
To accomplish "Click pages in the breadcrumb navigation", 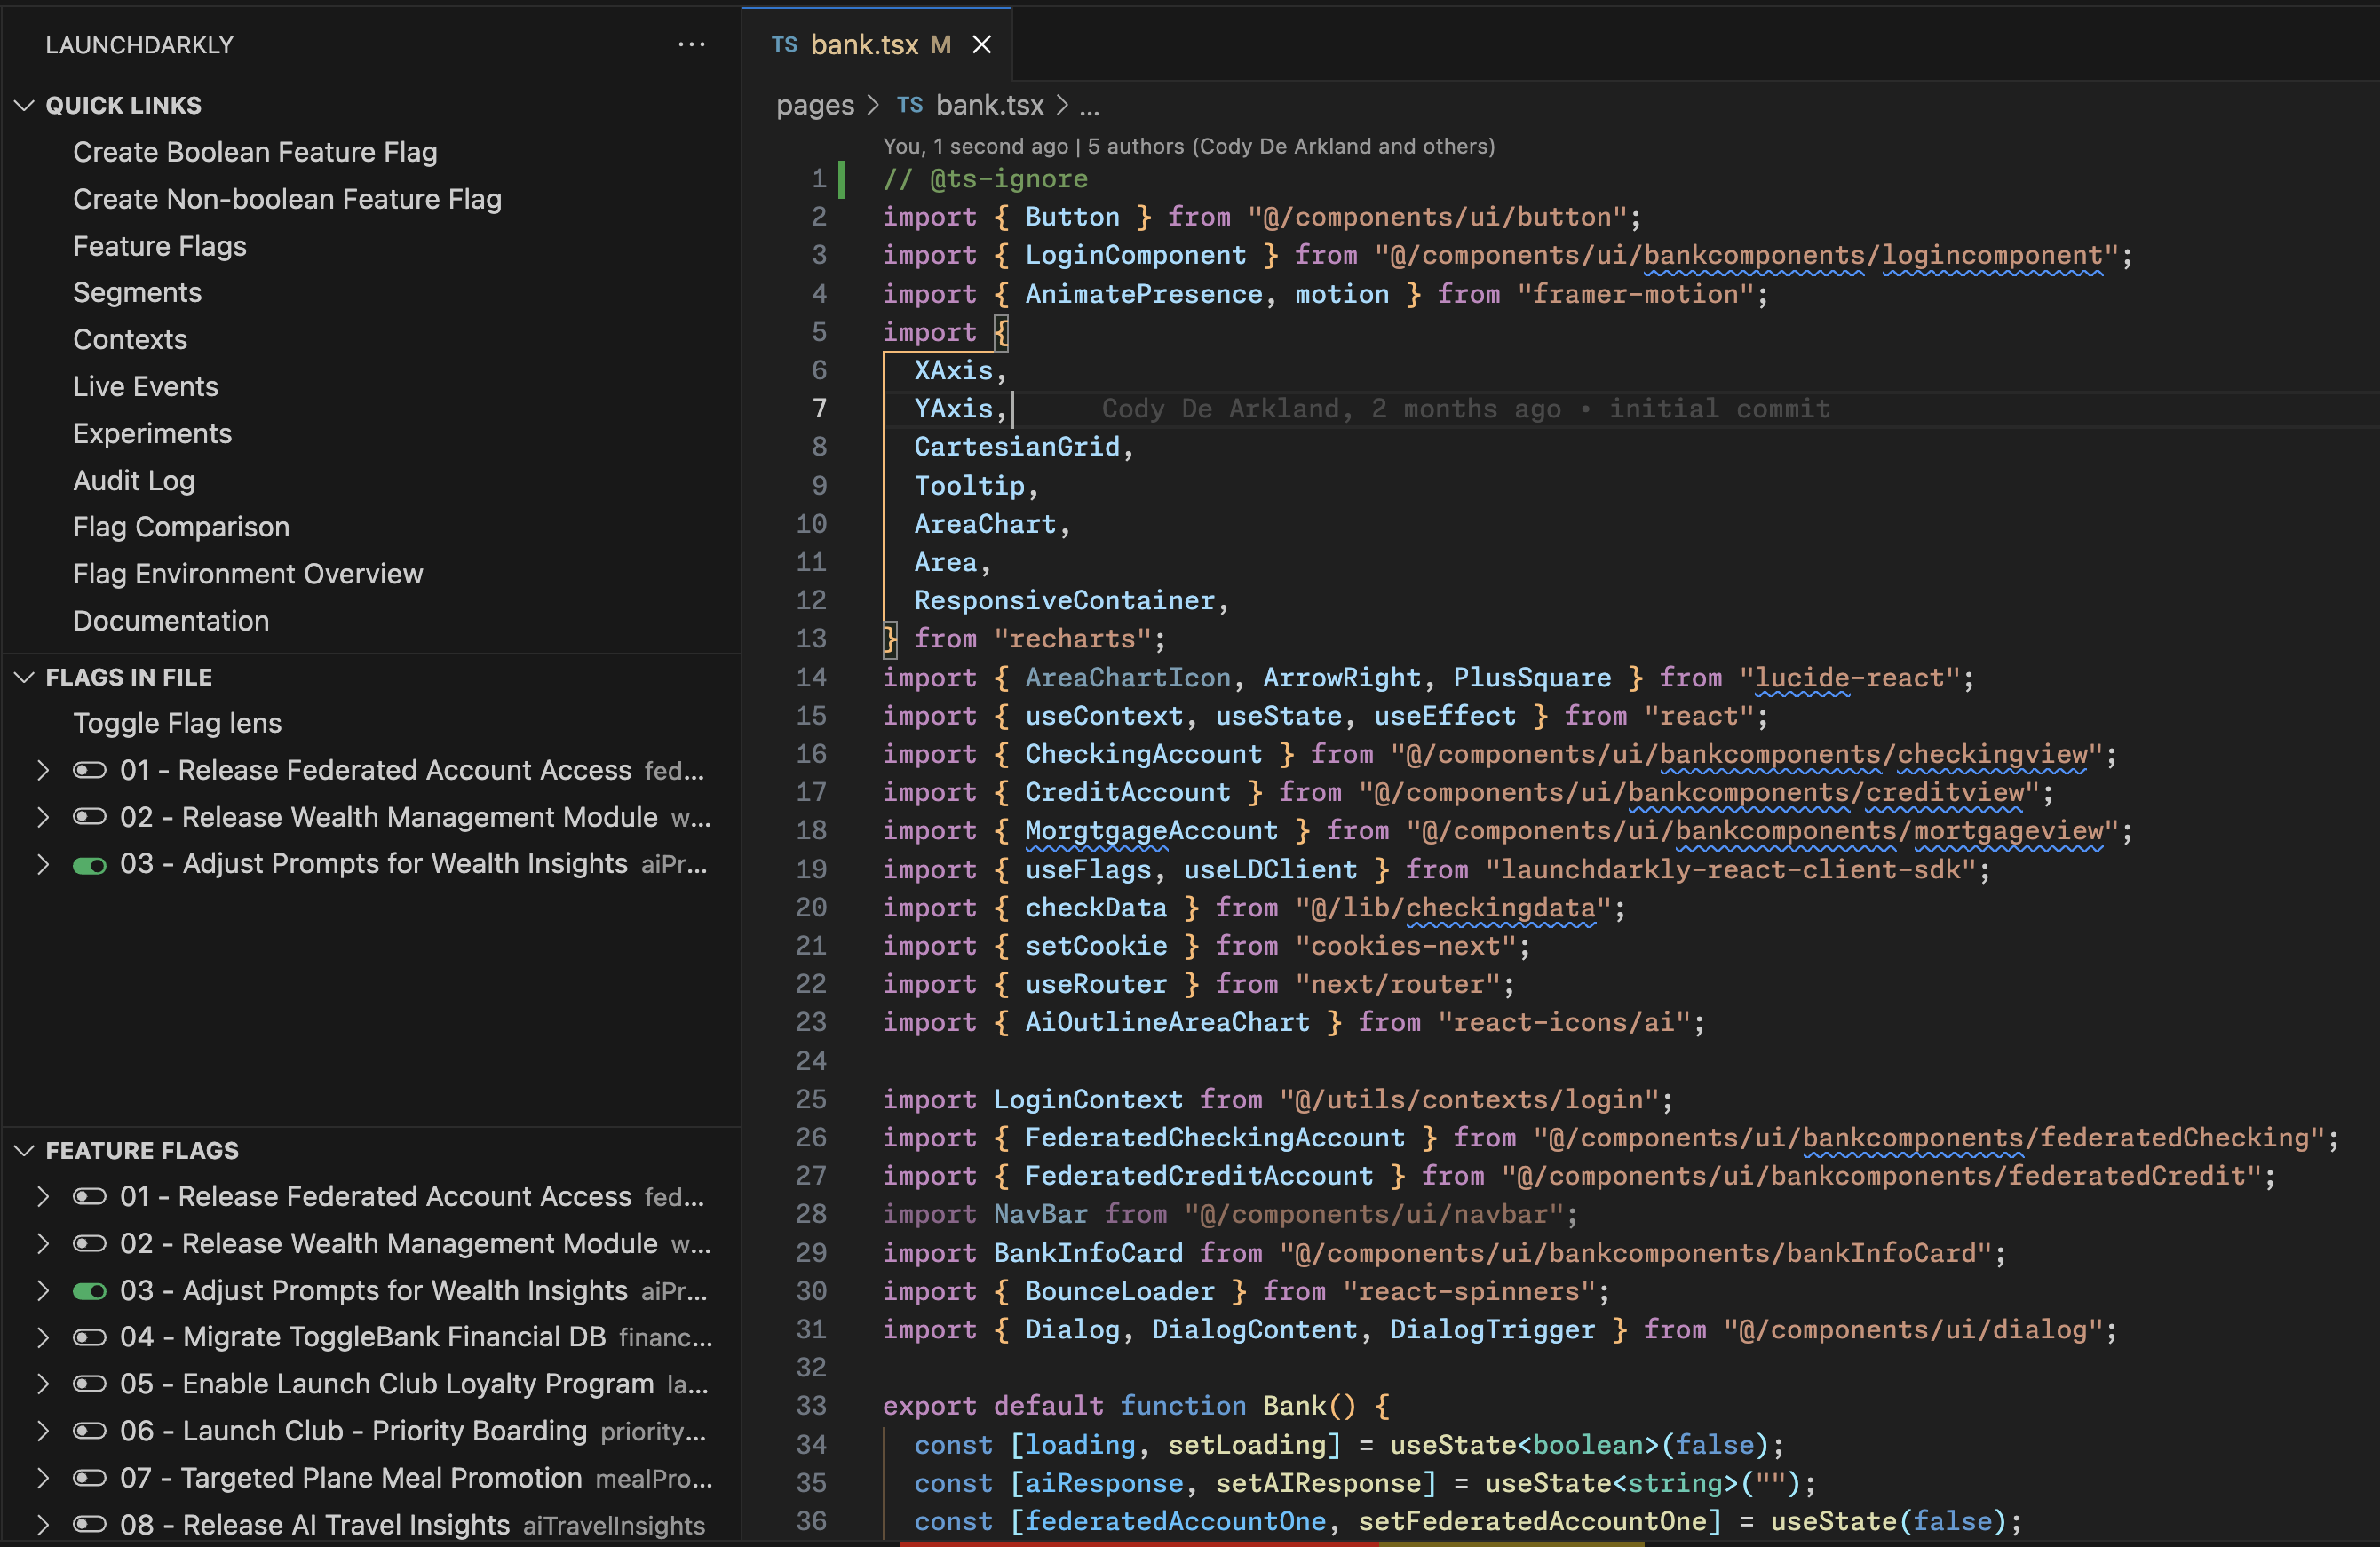I will [x=815, y=105].
